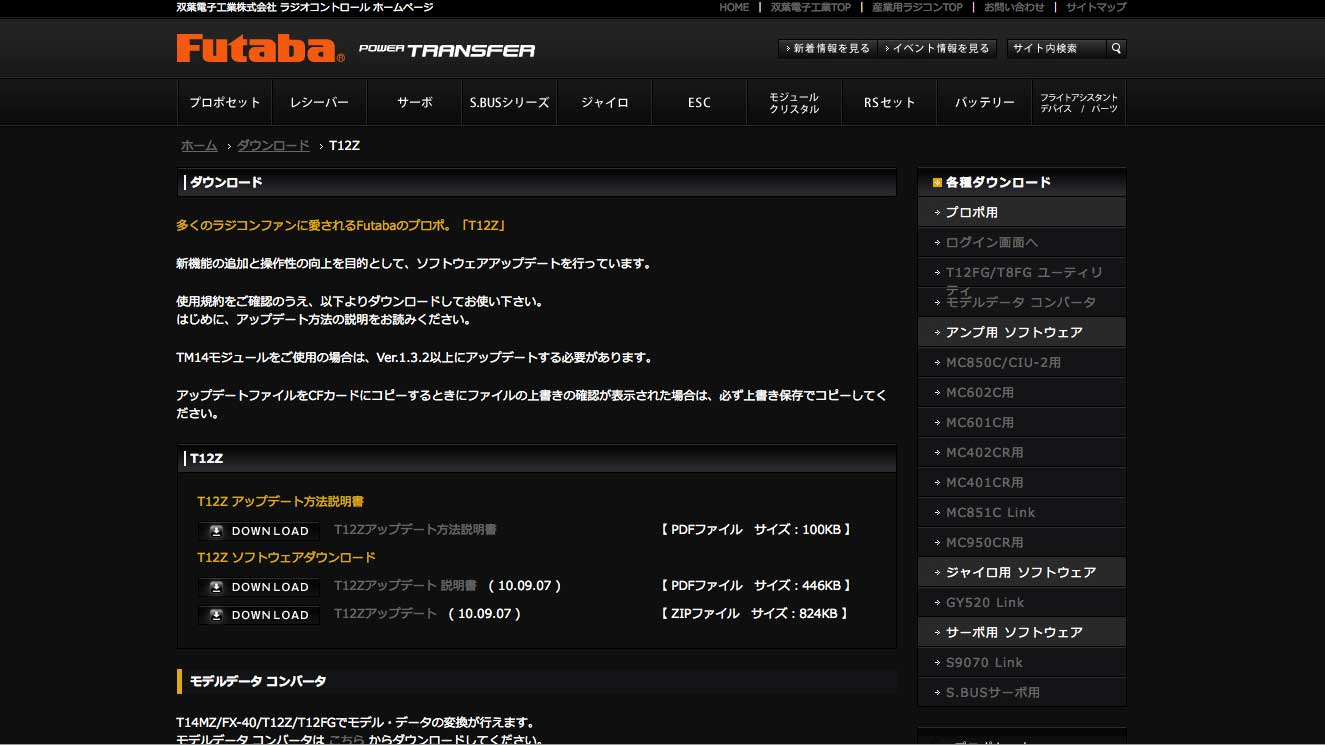This screenshot has width=1325, height=745.
Task: Click T12Z アップデート方法説明書 orange heading
Action: point(280,501)
